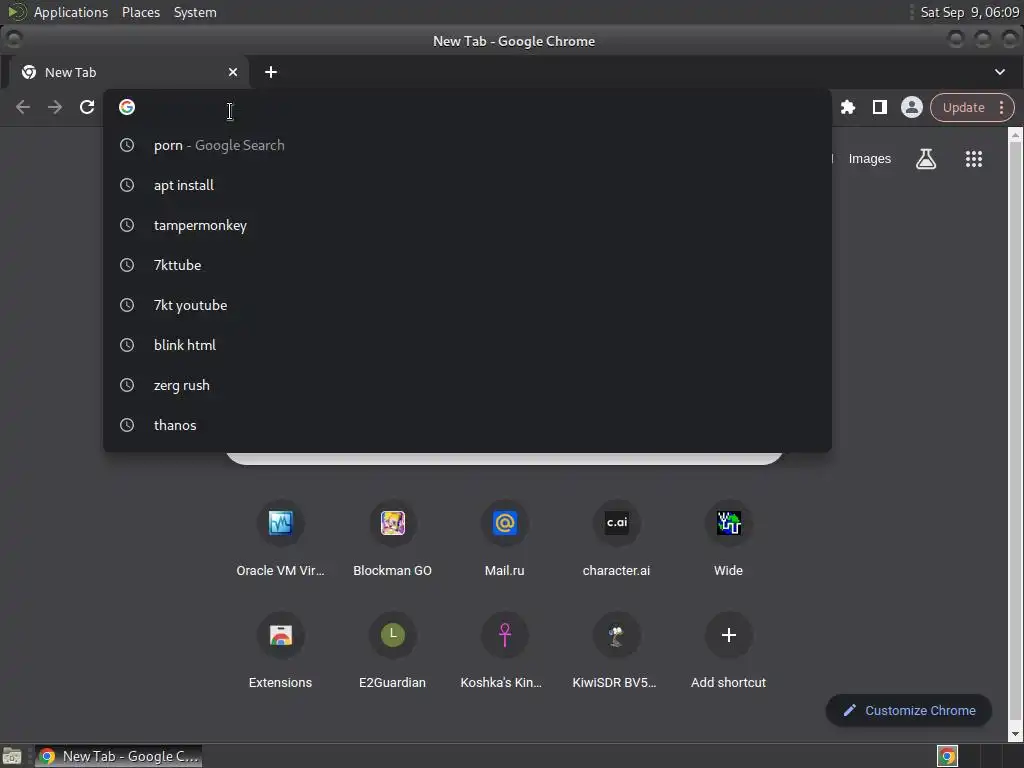1024x768 pixels.
Task: Open the Mail.ru shortcut
Action: [x=504, y=539]
